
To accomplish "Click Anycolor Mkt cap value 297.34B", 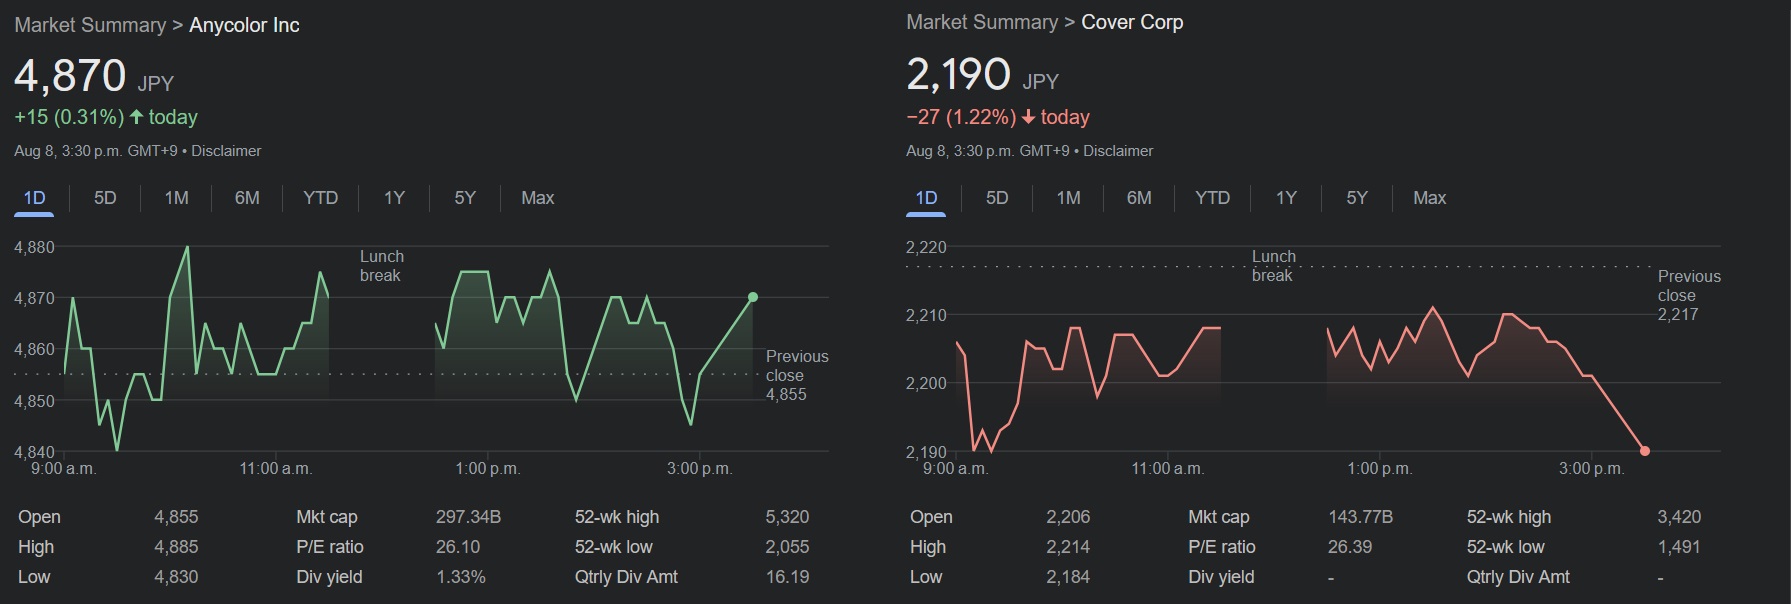I will (x=468, y=517).
